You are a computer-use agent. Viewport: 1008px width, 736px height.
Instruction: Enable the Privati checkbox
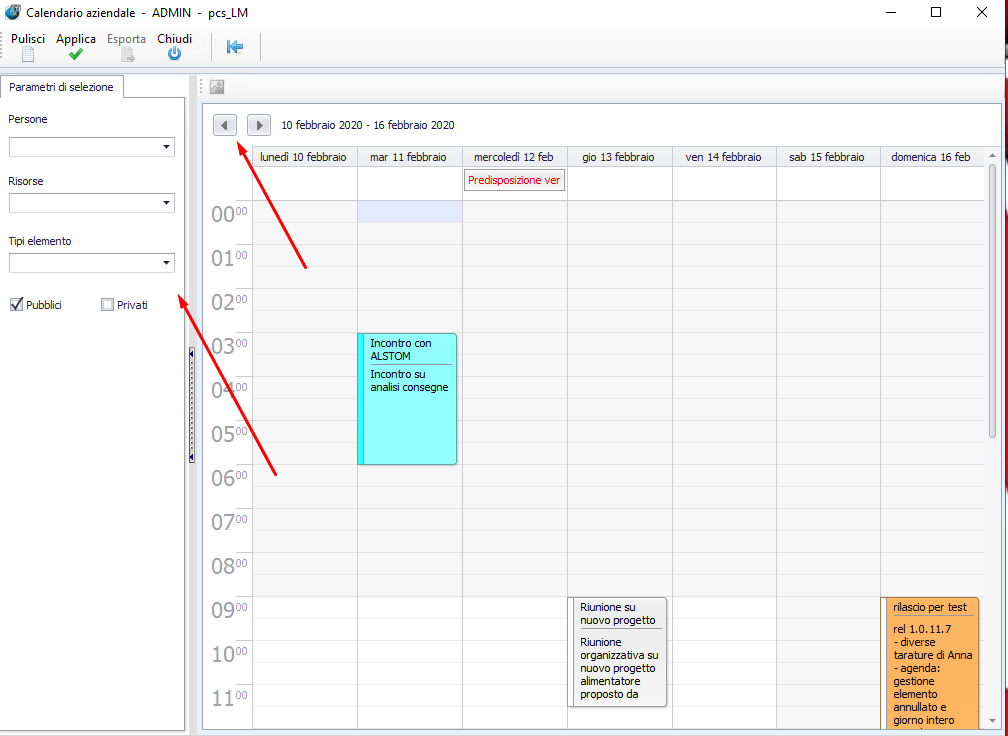pyautogui.click(x=108, y=305)
